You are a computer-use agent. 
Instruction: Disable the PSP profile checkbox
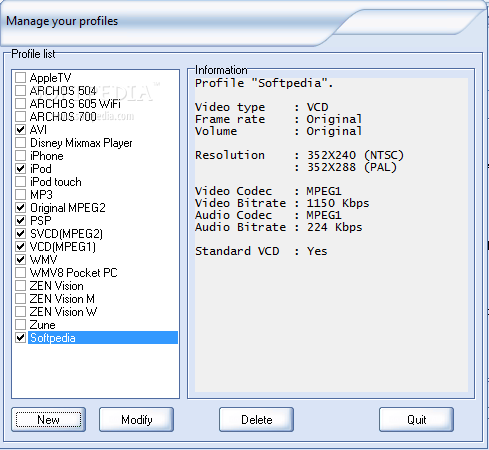21,220
